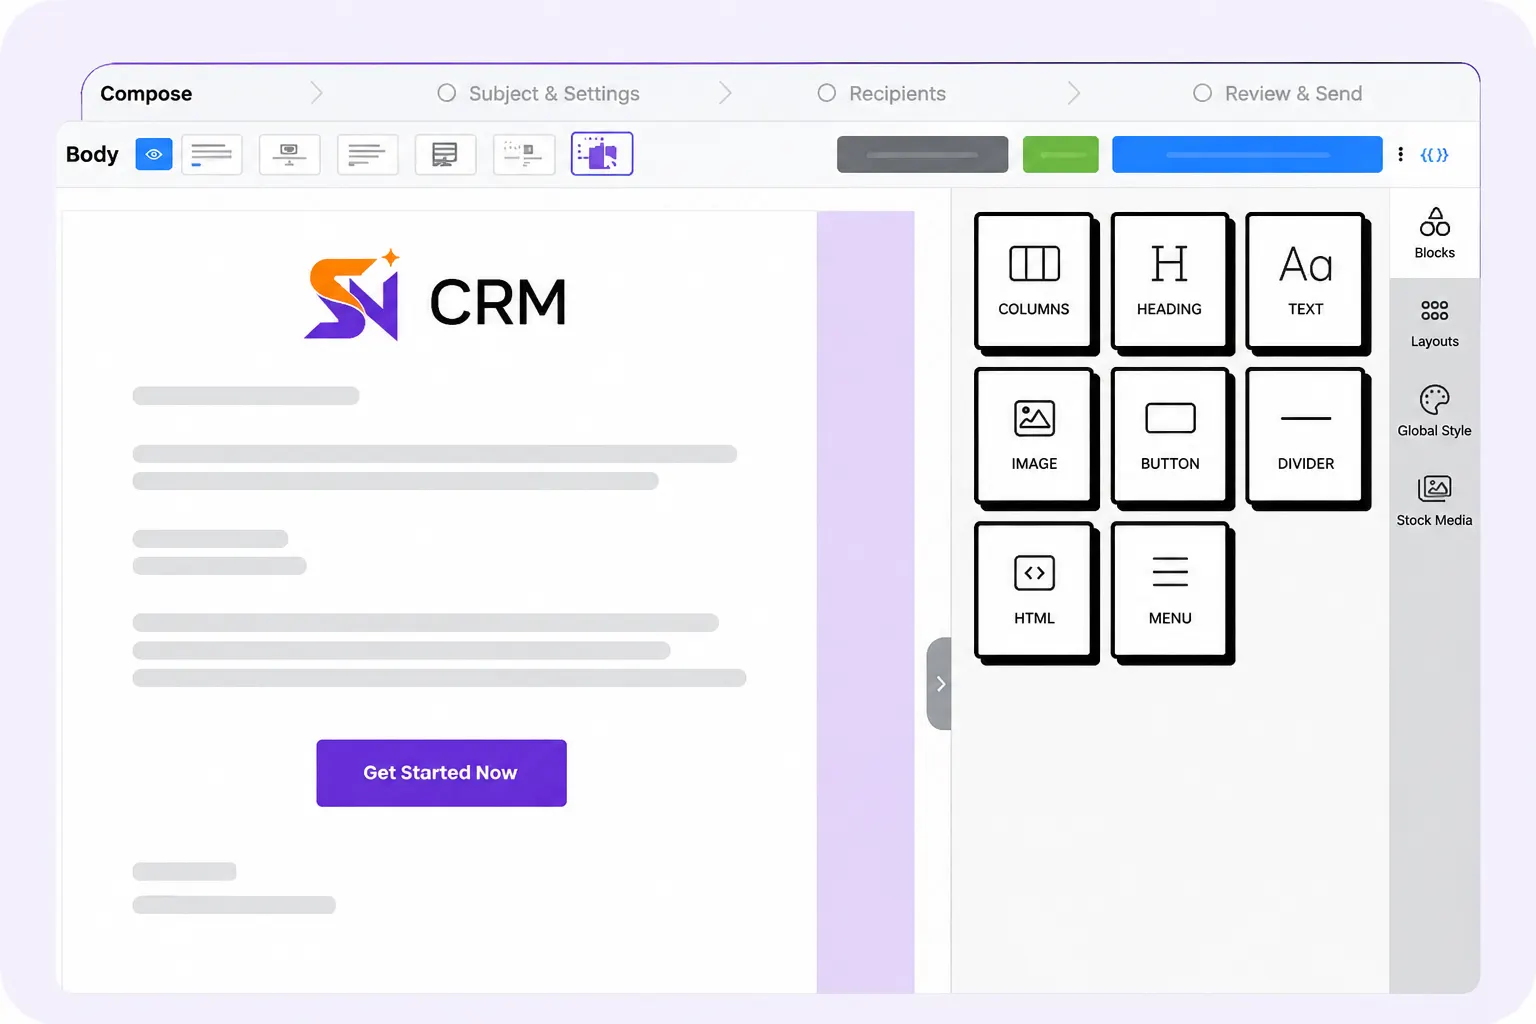1536x1024 pixels.
Task: Insert the Text block
Action: pos(1305,281)
